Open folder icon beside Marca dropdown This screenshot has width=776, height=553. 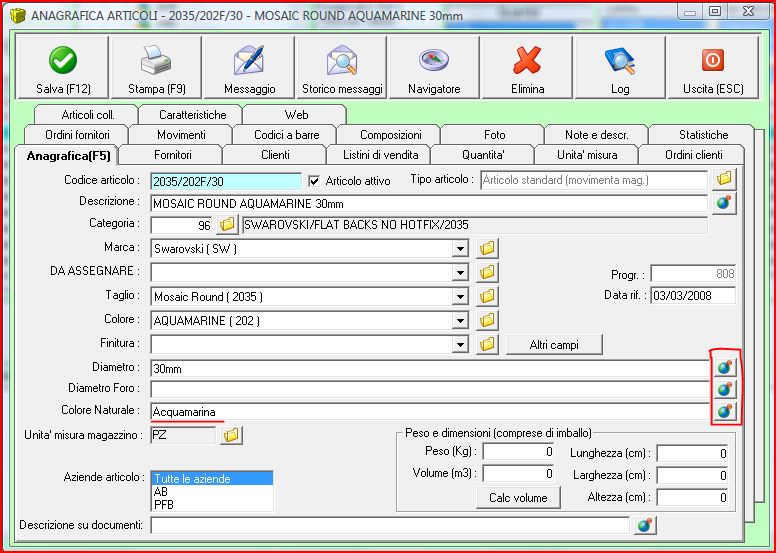coord(487,248)
